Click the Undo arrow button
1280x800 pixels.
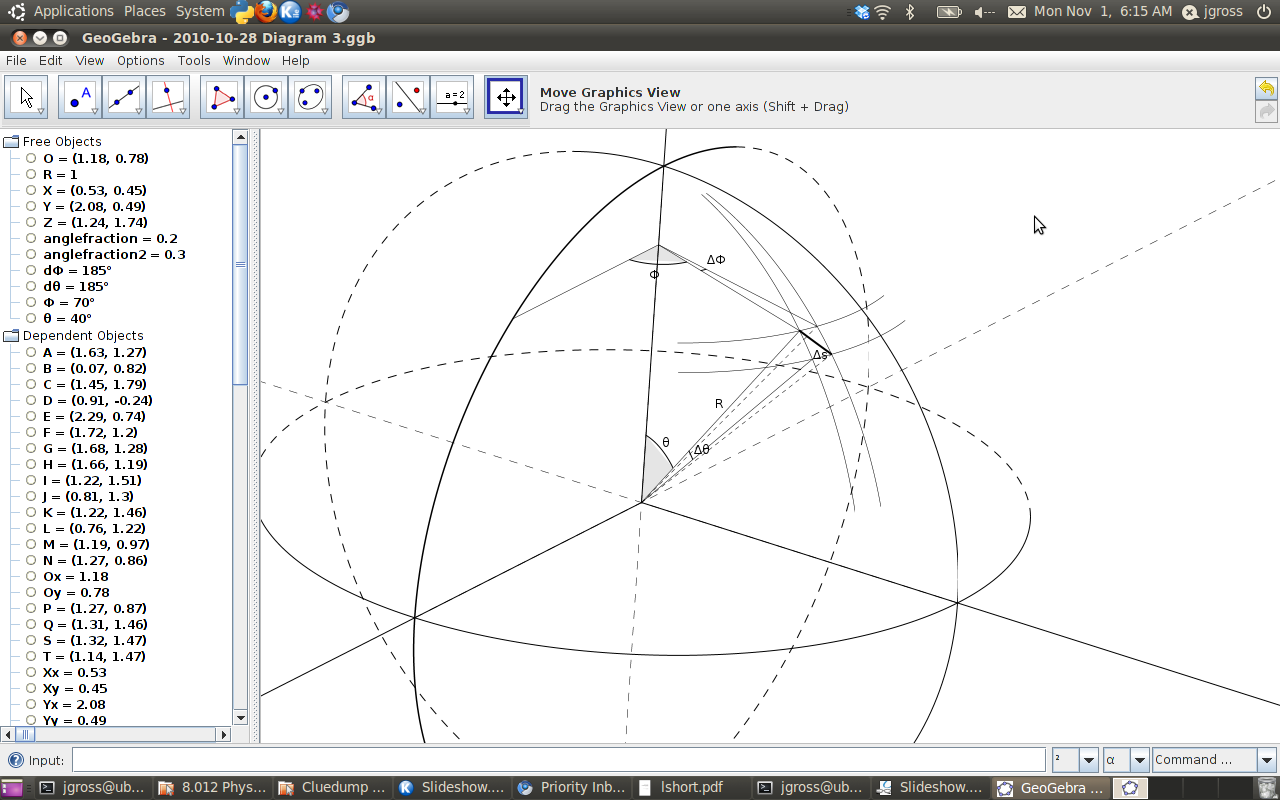coord(1266,88)
